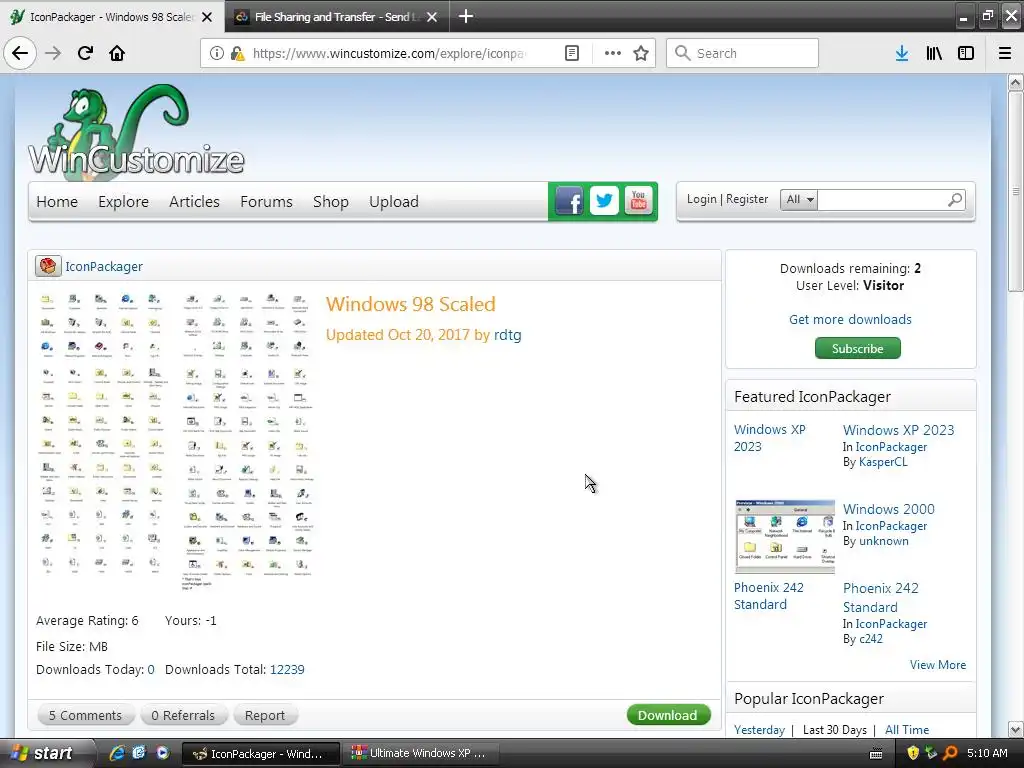Open the 5 Comments button

coord(86,715)
